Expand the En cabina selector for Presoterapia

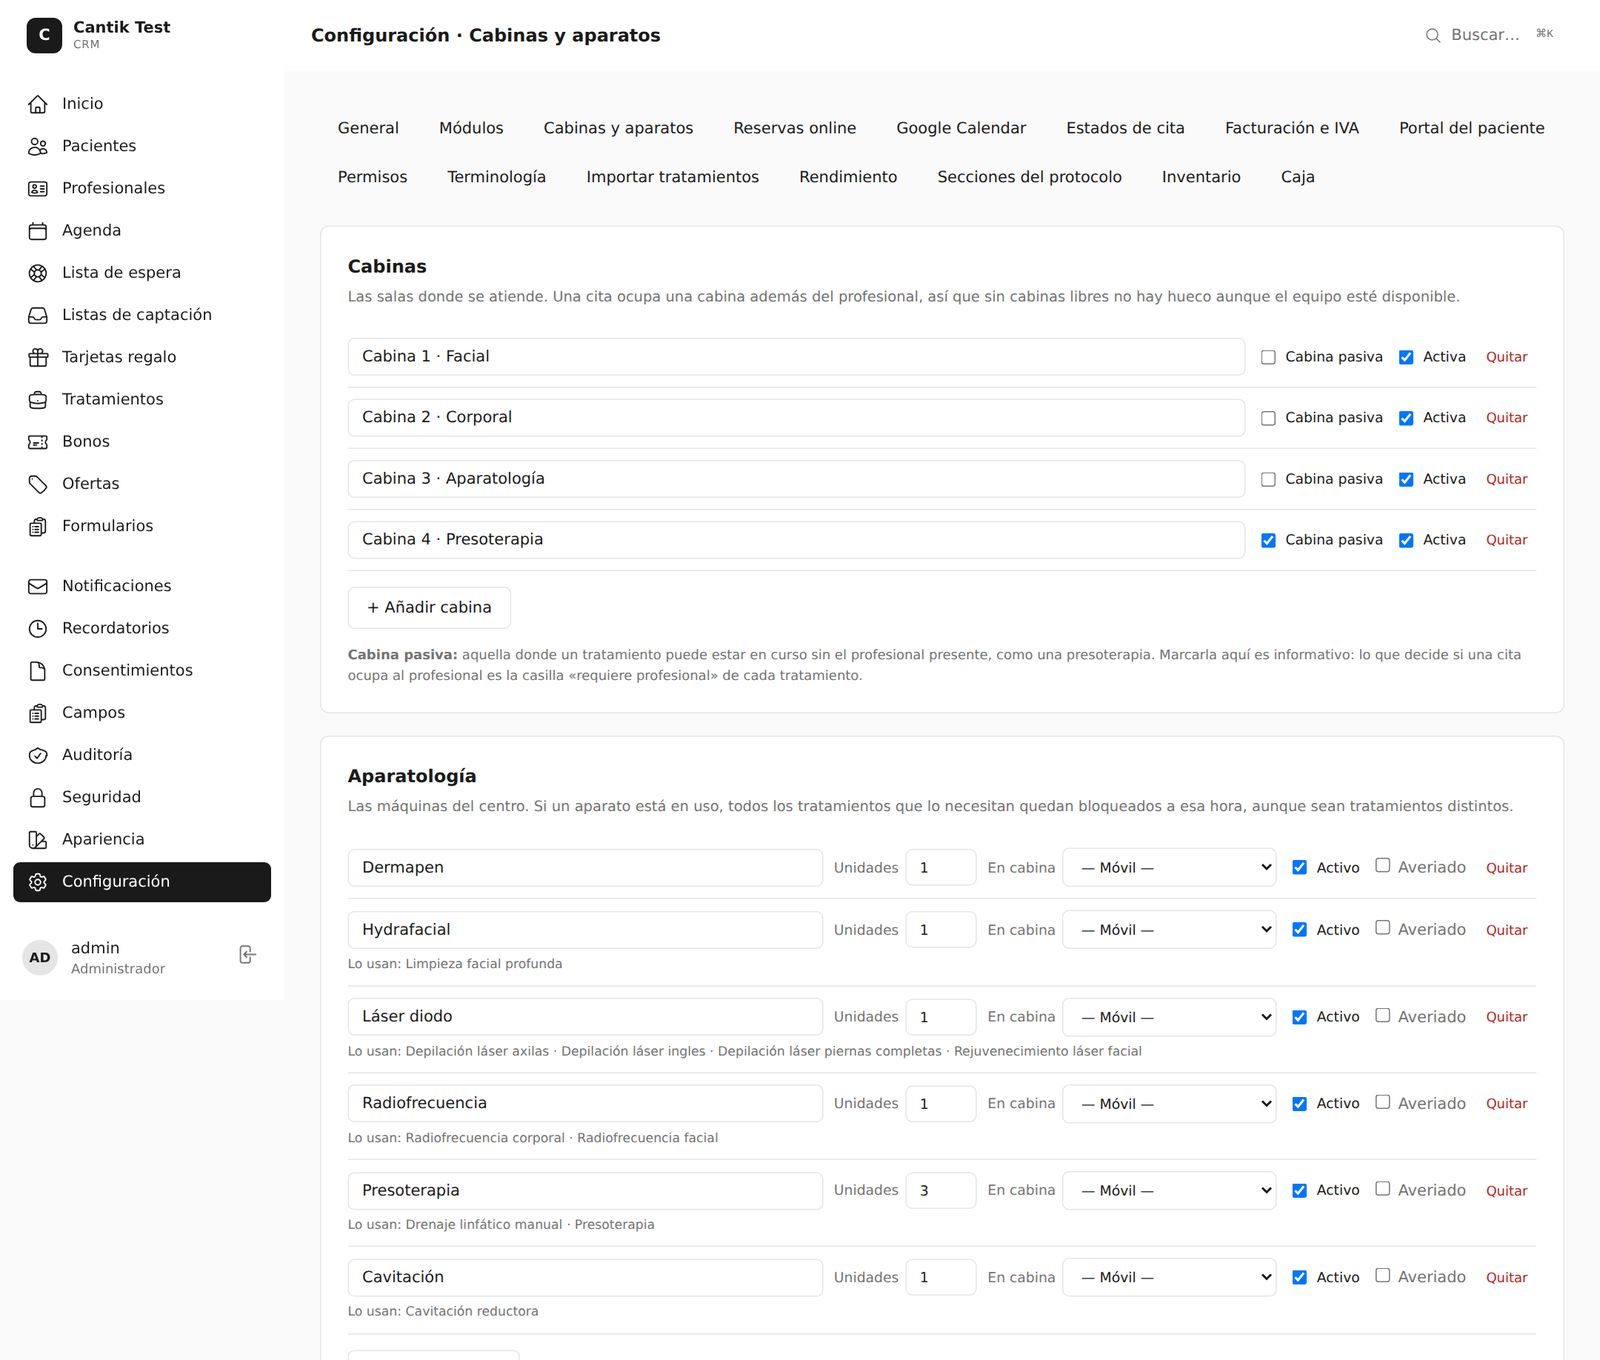click(x=1169, y=1190)
